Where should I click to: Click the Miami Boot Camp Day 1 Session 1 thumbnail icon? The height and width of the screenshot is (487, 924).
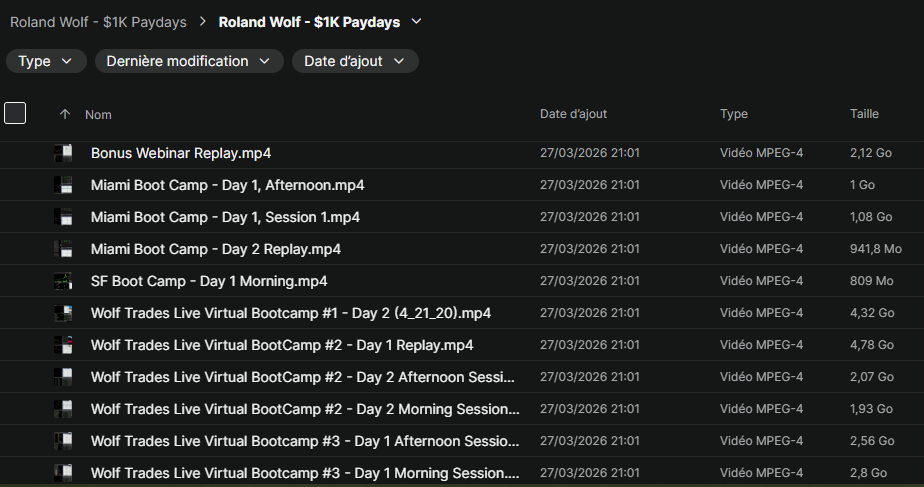pyautogui.click(x=63, y=217)
